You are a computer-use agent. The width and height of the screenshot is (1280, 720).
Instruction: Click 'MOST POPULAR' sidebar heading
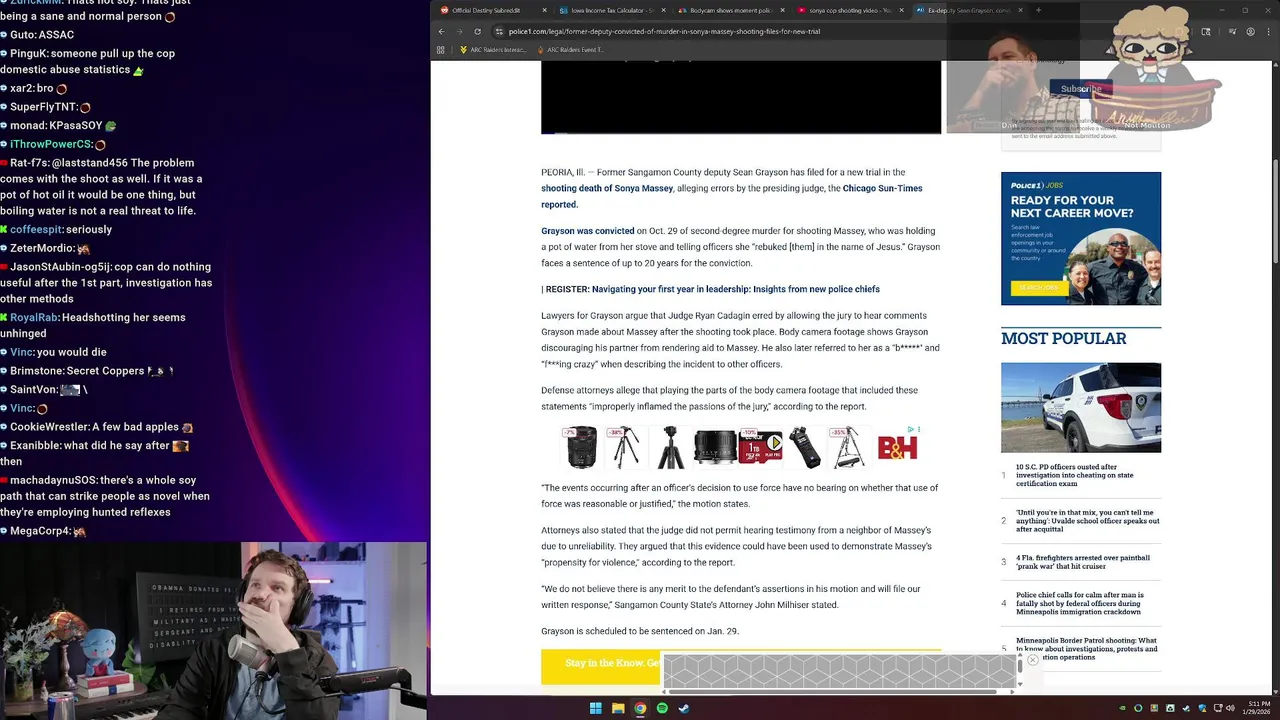tap(1063, 339)
